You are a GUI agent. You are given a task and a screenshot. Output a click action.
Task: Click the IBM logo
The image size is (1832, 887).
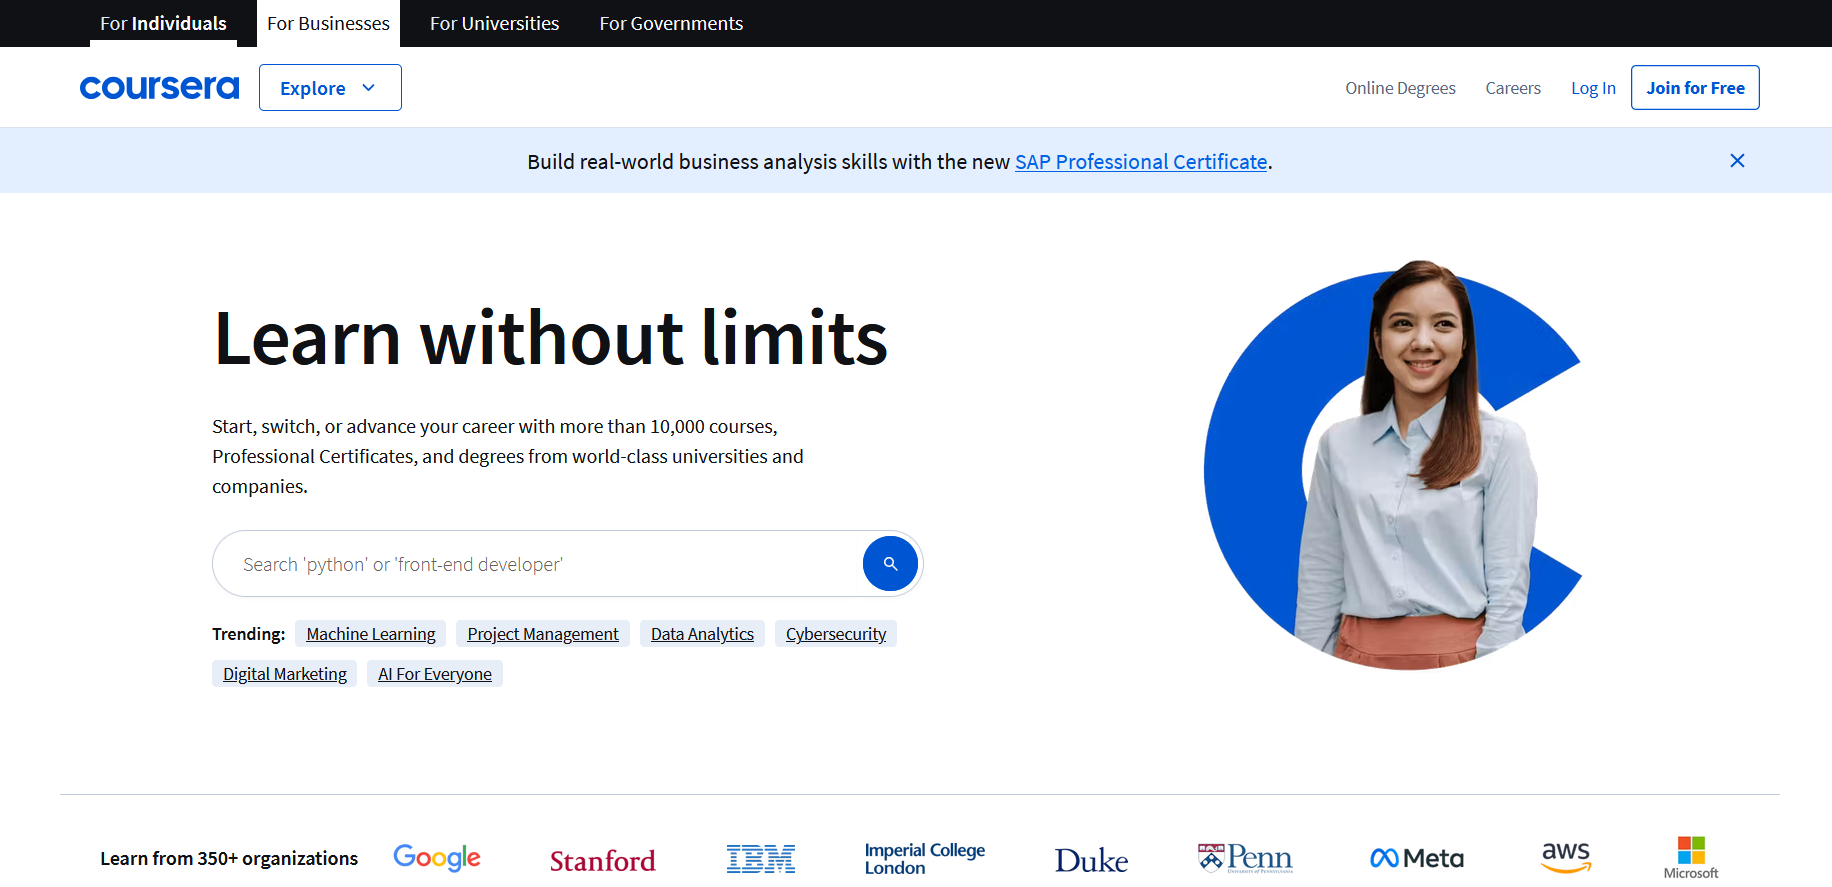(x=761, y=859)
